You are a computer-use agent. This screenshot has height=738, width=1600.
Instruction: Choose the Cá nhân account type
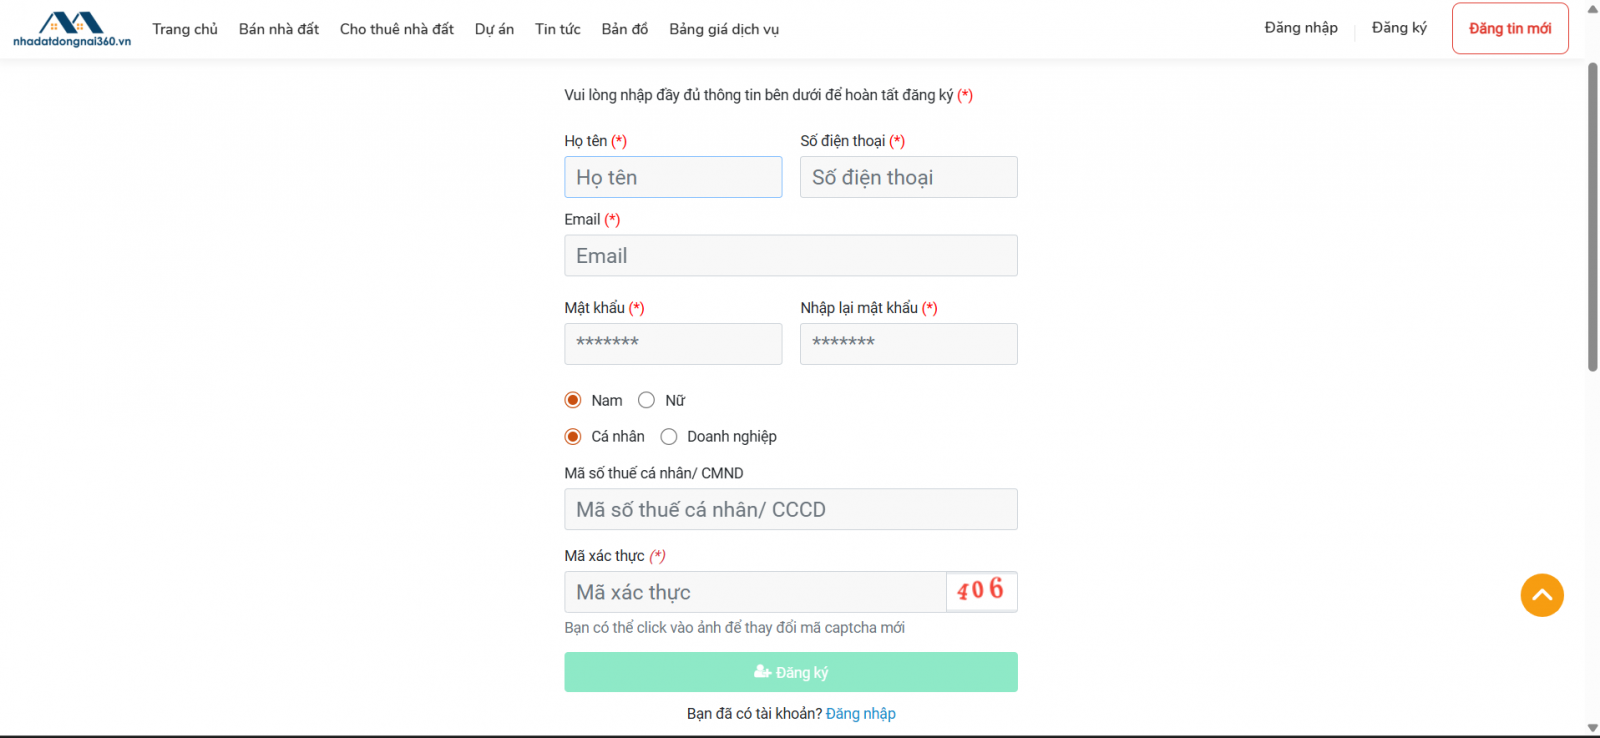click(573, 436)
